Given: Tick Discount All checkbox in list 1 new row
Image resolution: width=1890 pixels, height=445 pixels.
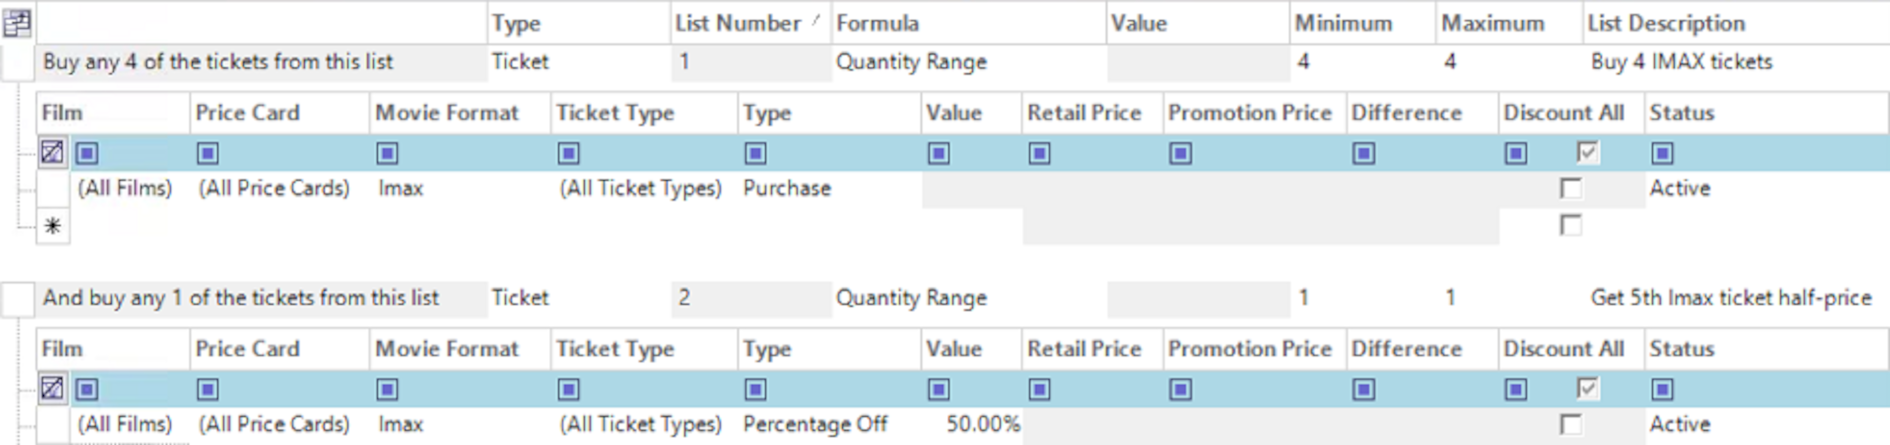Looking at the screenshot, I should [x=1571, y=225].
